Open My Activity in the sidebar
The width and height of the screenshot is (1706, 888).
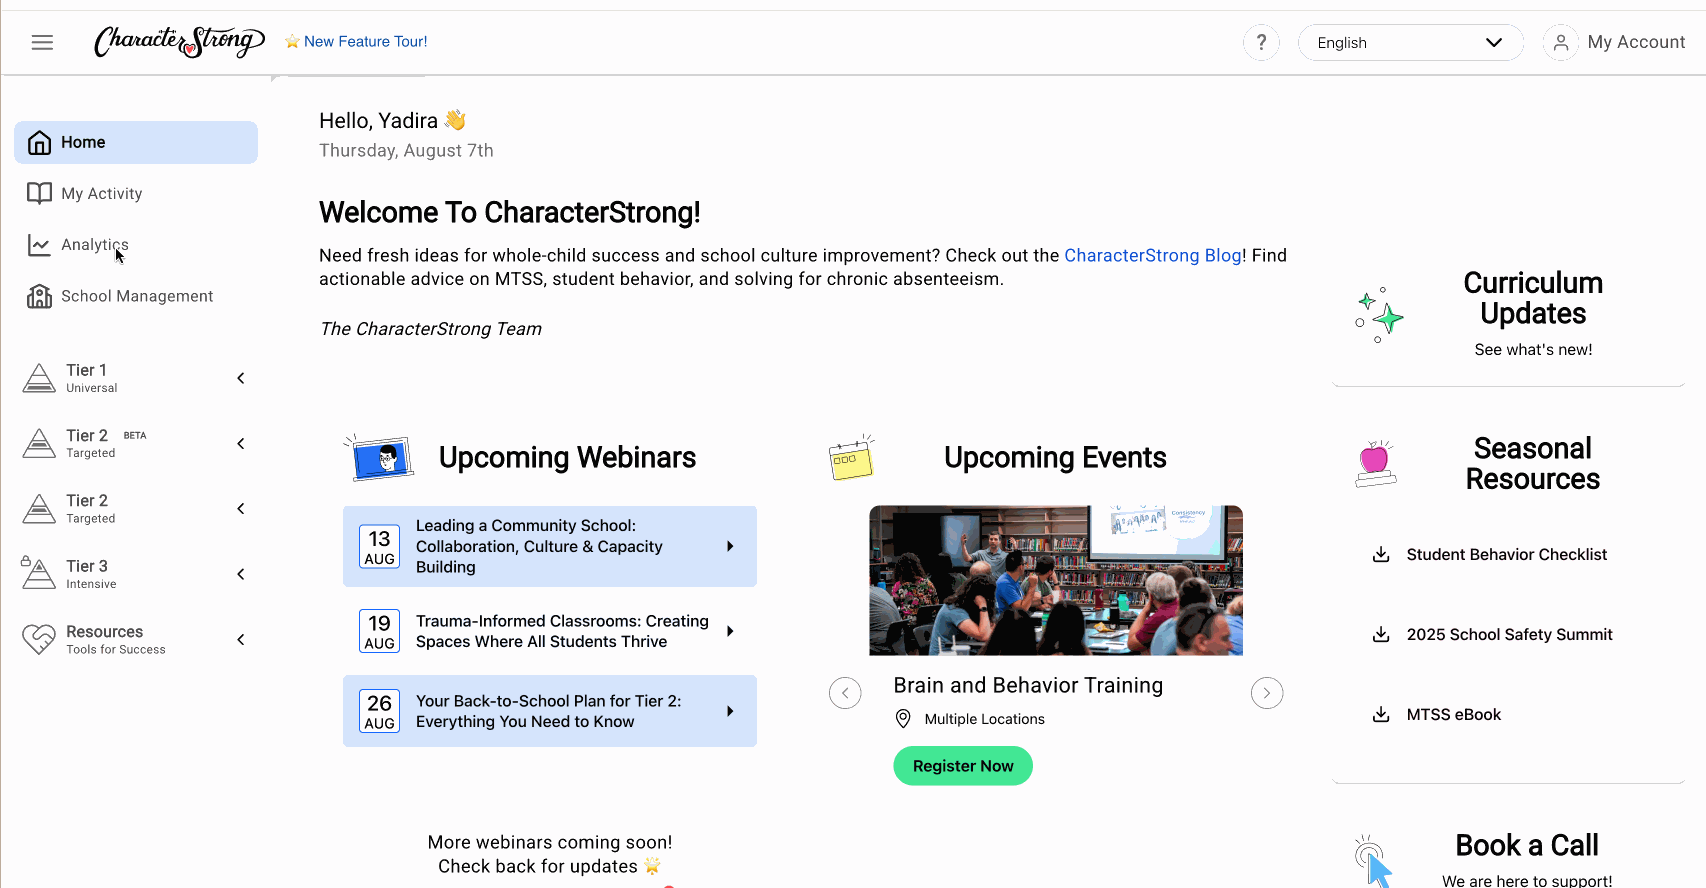(x=101, y=193)
